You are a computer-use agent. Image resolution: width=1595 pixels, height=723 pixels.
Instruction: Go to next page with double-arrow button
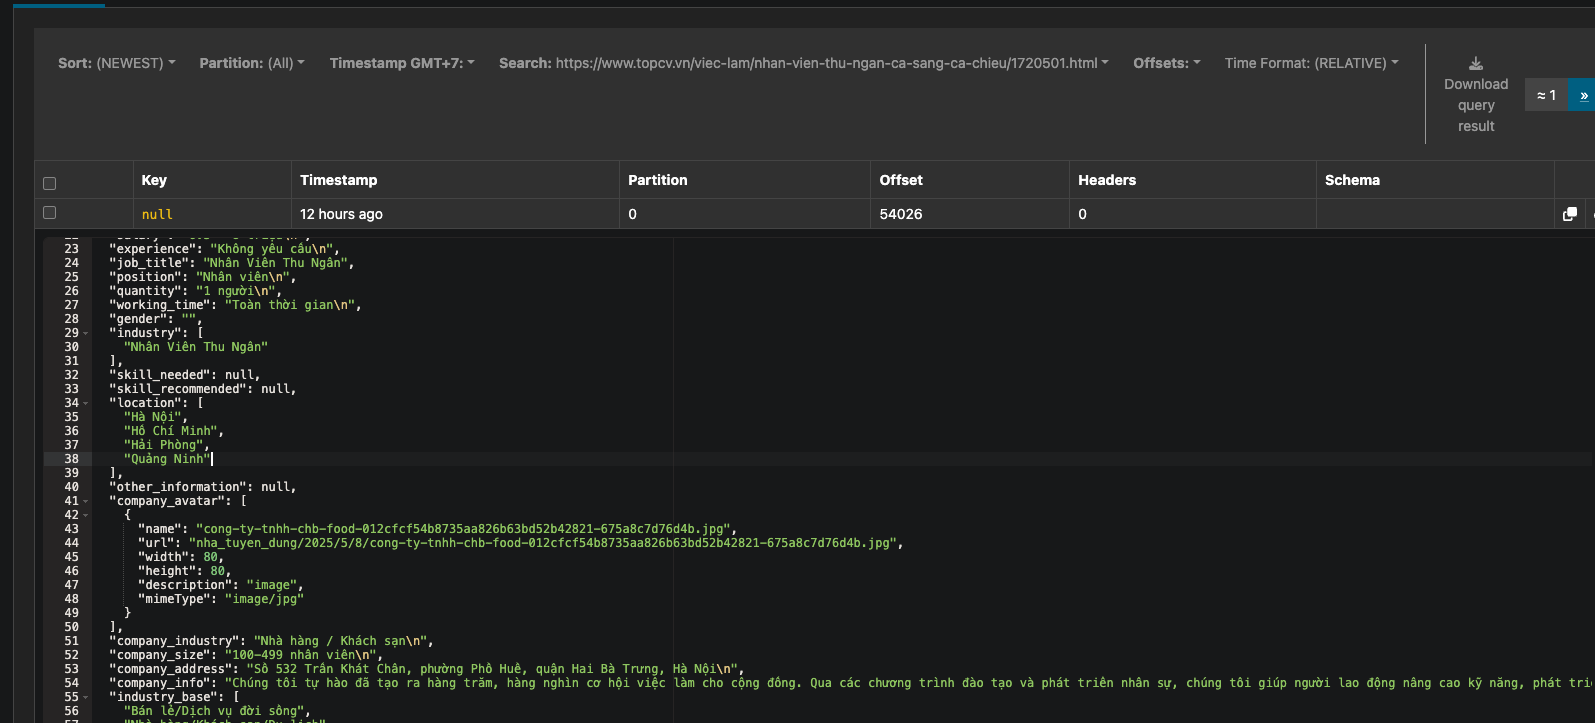[1583, 95]
